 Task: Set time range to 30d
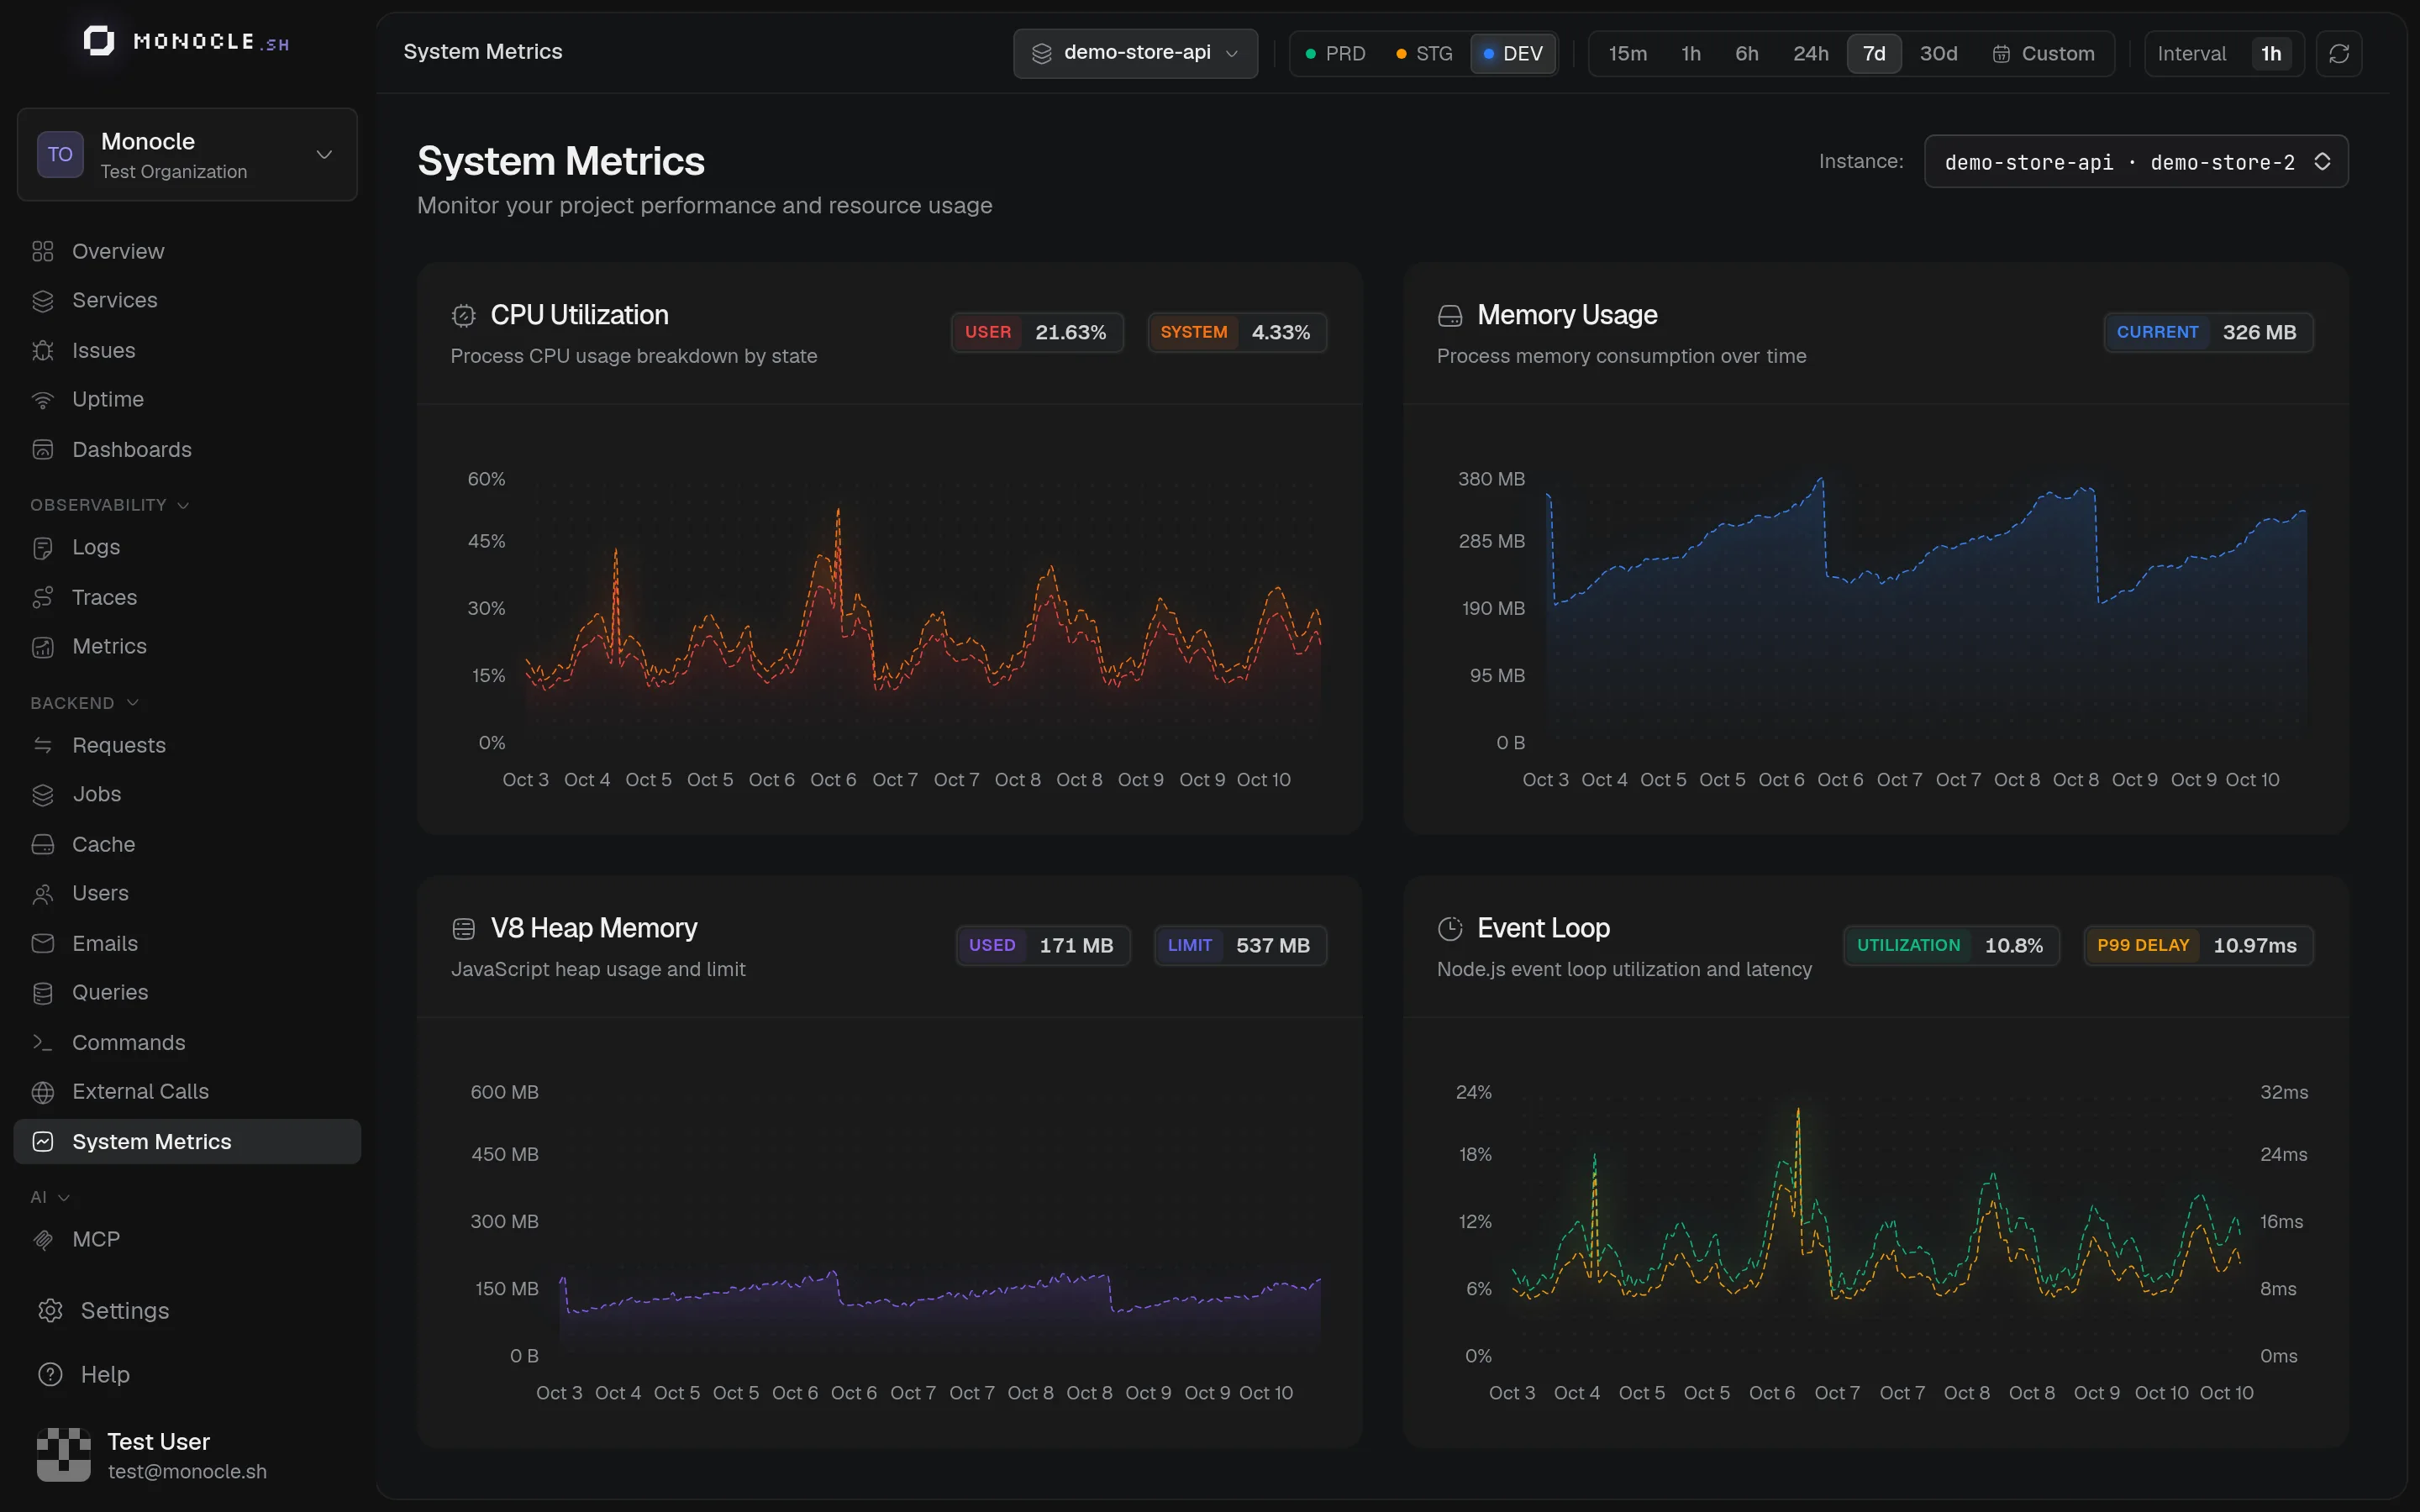click(1939, 54)
